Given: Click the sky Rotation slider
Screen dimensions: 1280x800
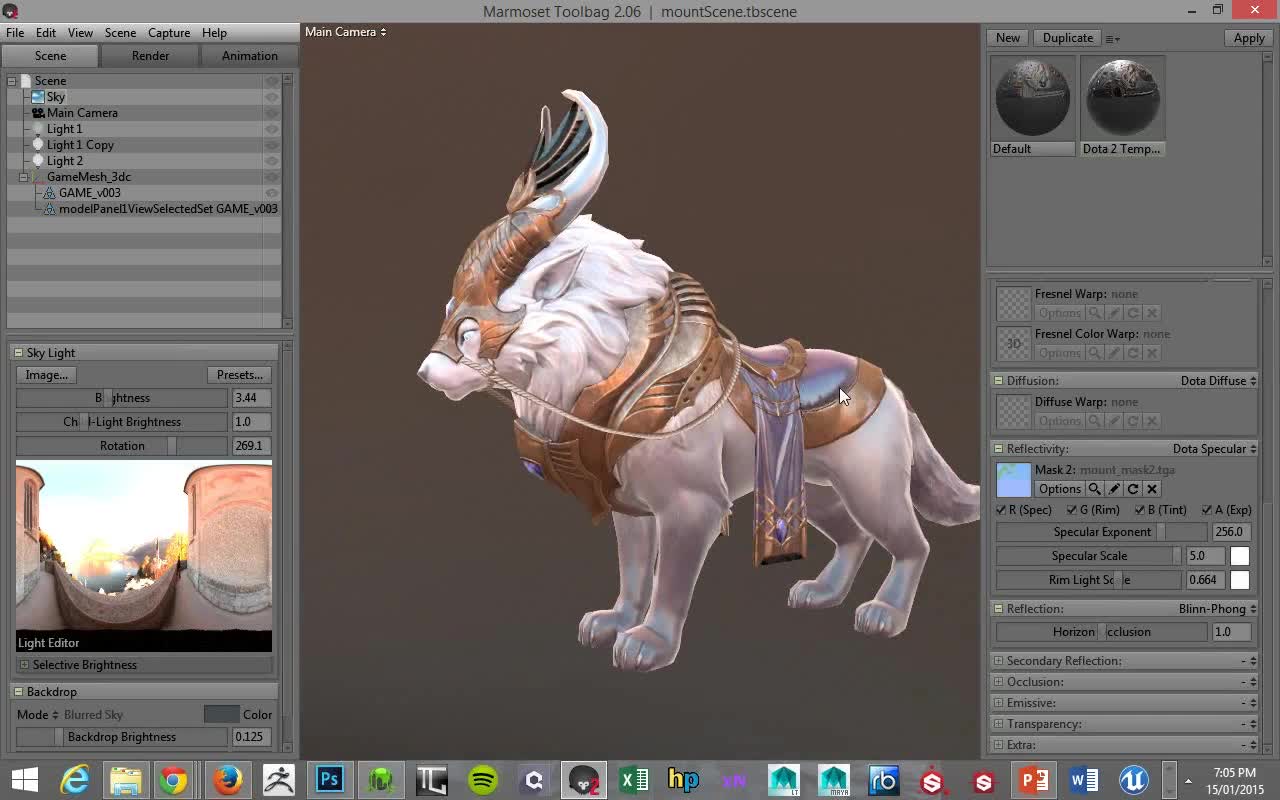Looking at the screenshot, I should [x=122, y=446].
